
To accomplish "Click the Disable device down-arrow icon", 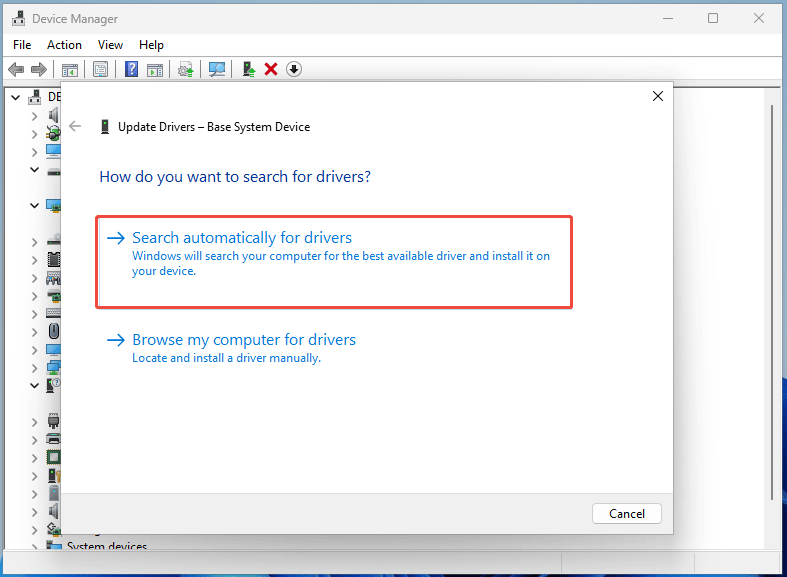I will [294, 69].
